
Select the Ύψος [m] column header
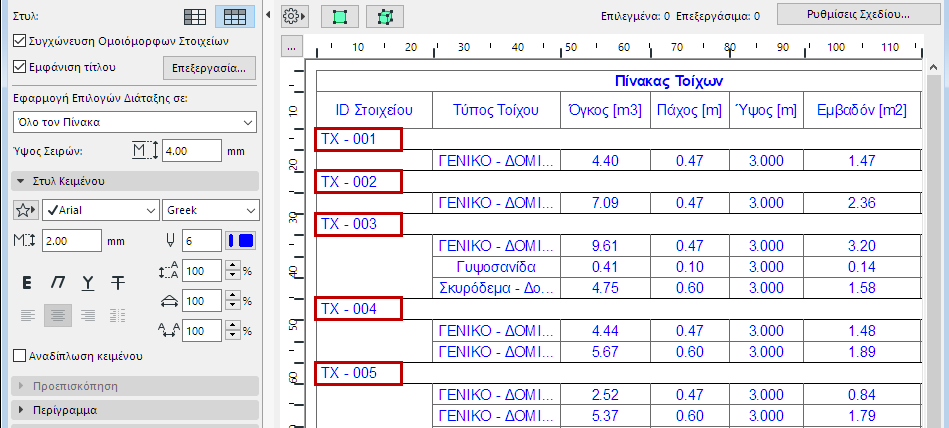[767, 110]
